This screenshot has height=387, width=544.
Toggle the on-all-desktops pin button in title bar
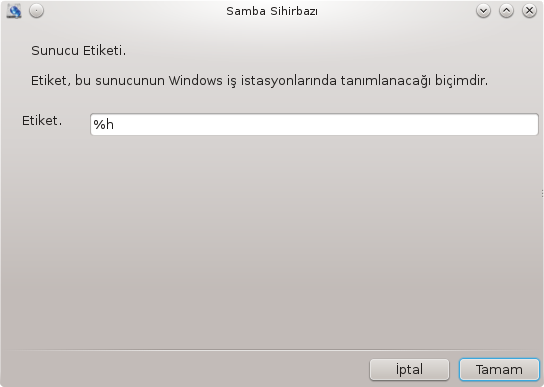tap(36, 11)
